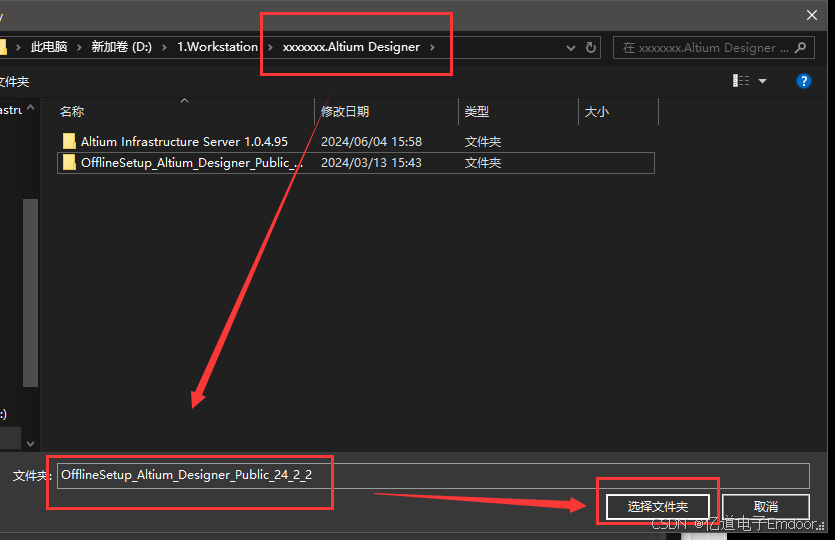
Task: Select xxxxxxx.Altium Designer breadcrumb segment
Action: pos(351,47)
